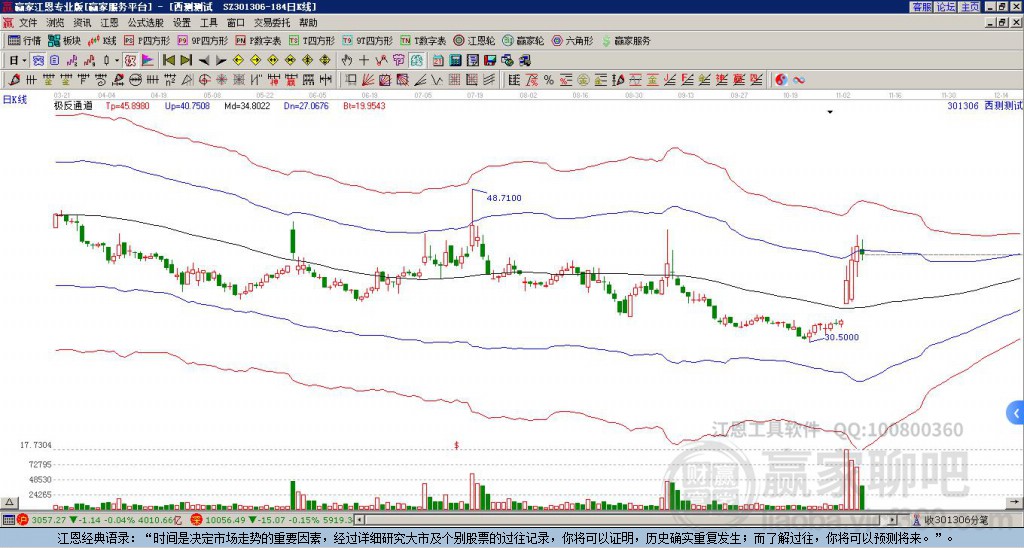Click the yin-yang icon
Image resolution: width=1024 pixels, height=548 pixels.
point(781,80)
